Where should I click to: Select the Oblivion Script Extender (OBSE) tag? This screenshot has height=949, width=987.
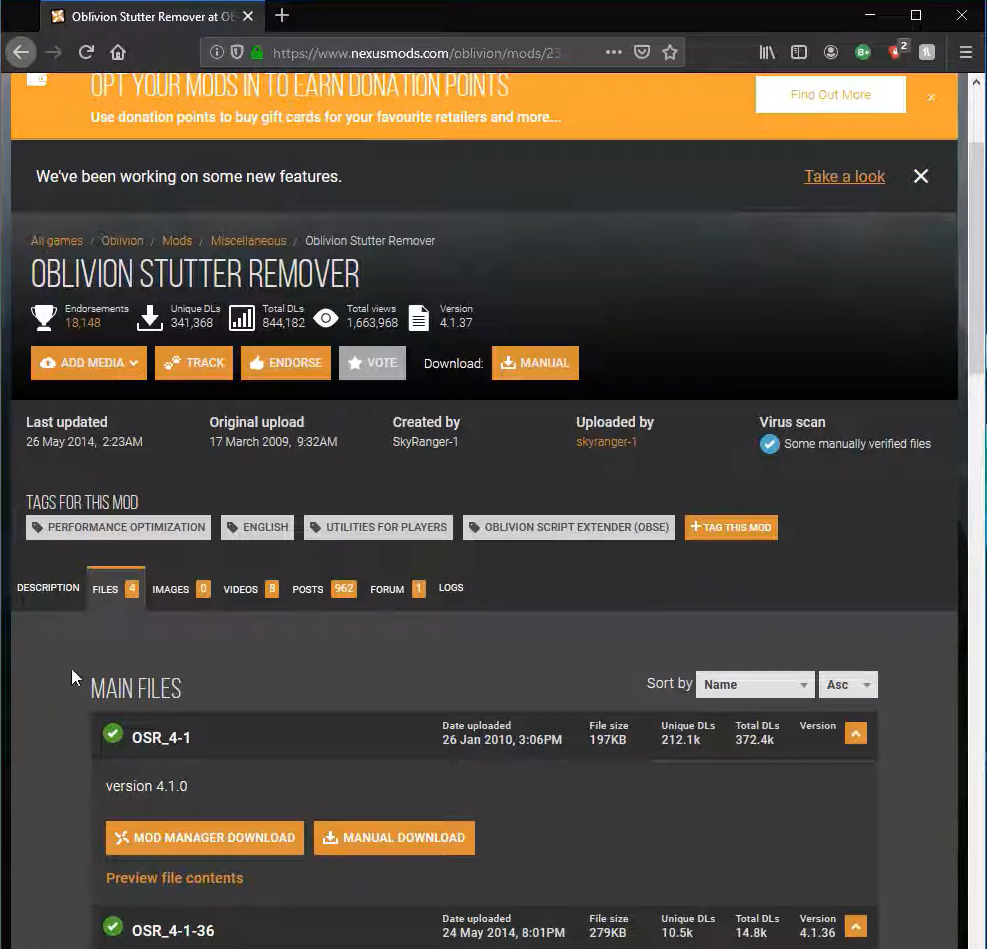pyautogui.click(x=568, y=527)
